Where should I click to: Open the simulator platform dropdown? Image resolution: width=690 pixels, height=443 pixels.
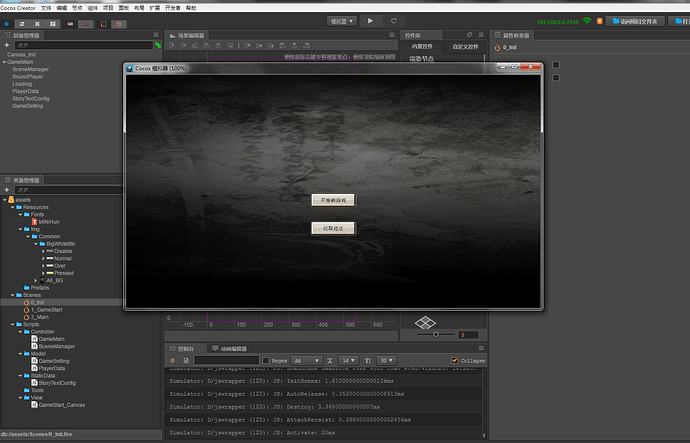tap(342, 21)
